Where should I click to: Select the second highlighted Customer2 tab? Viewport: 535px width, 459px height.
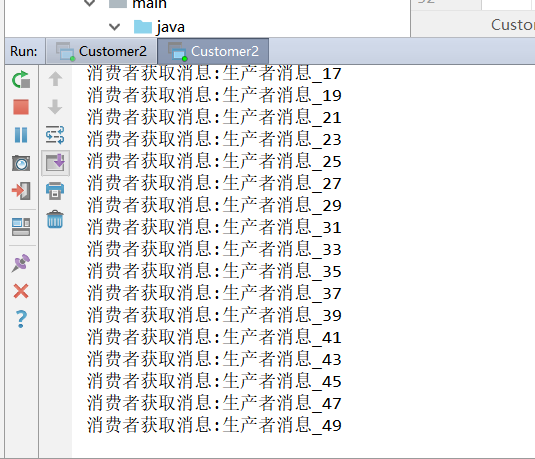(x=213, y=52)
